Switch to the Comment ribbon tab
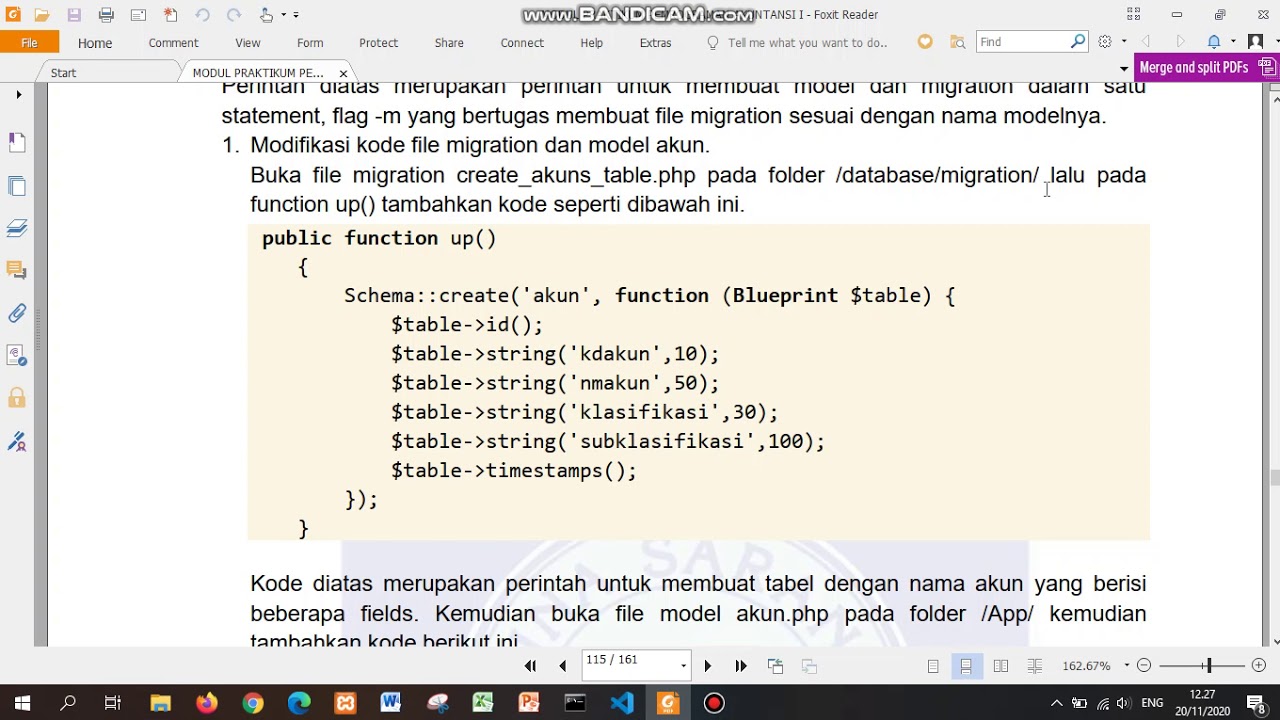This screenshot has height=720, width=1280. click(x=173, y=43)
